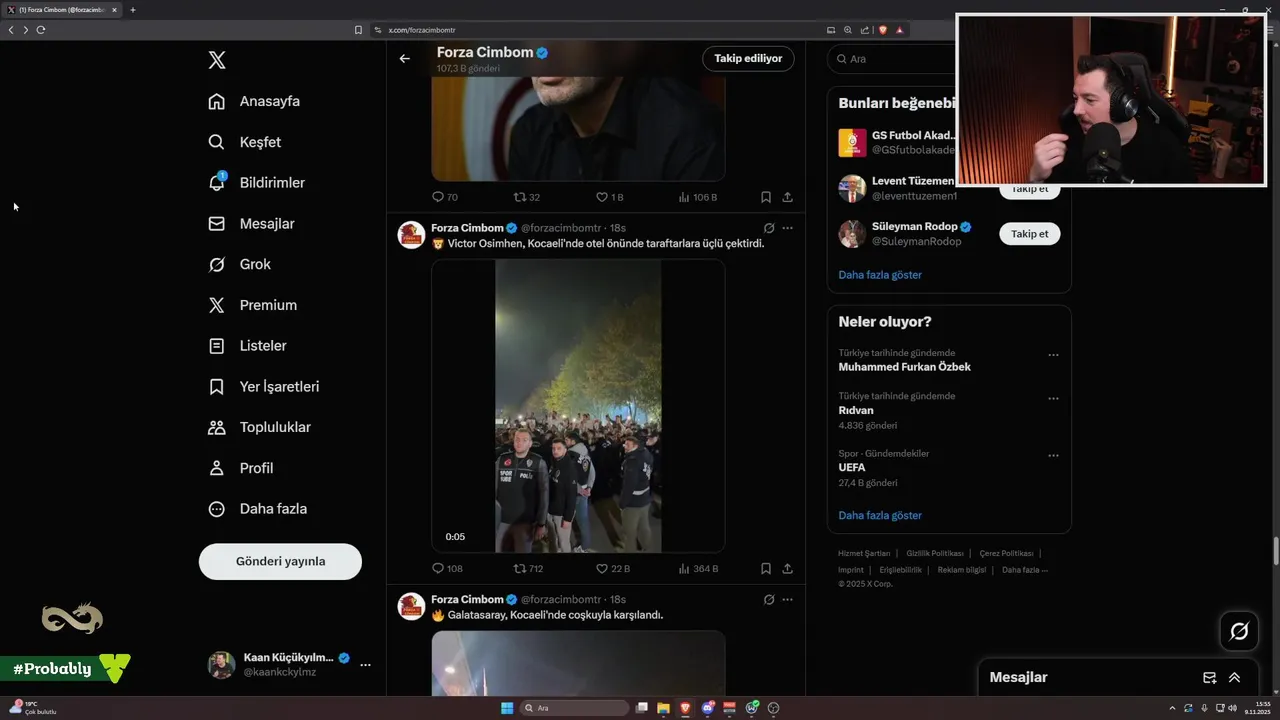Like the Victor Osimhen post with 22 B likes
This screenshot has height=720, width=1280.
coord(612,568)
